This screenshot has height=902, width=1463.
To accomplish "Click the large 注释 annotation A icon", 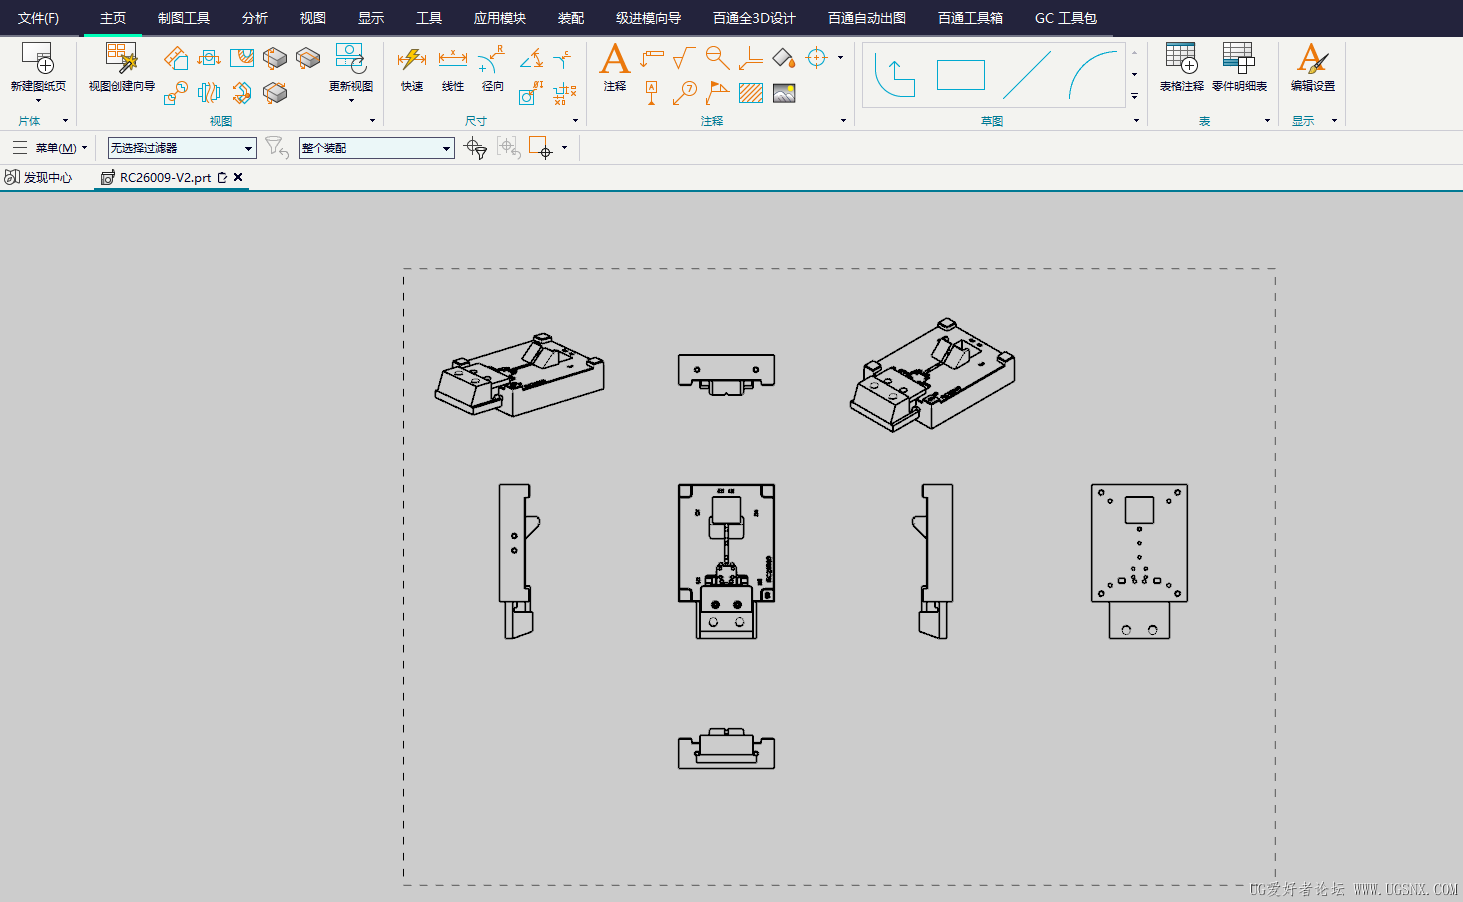I will (614, 60).
